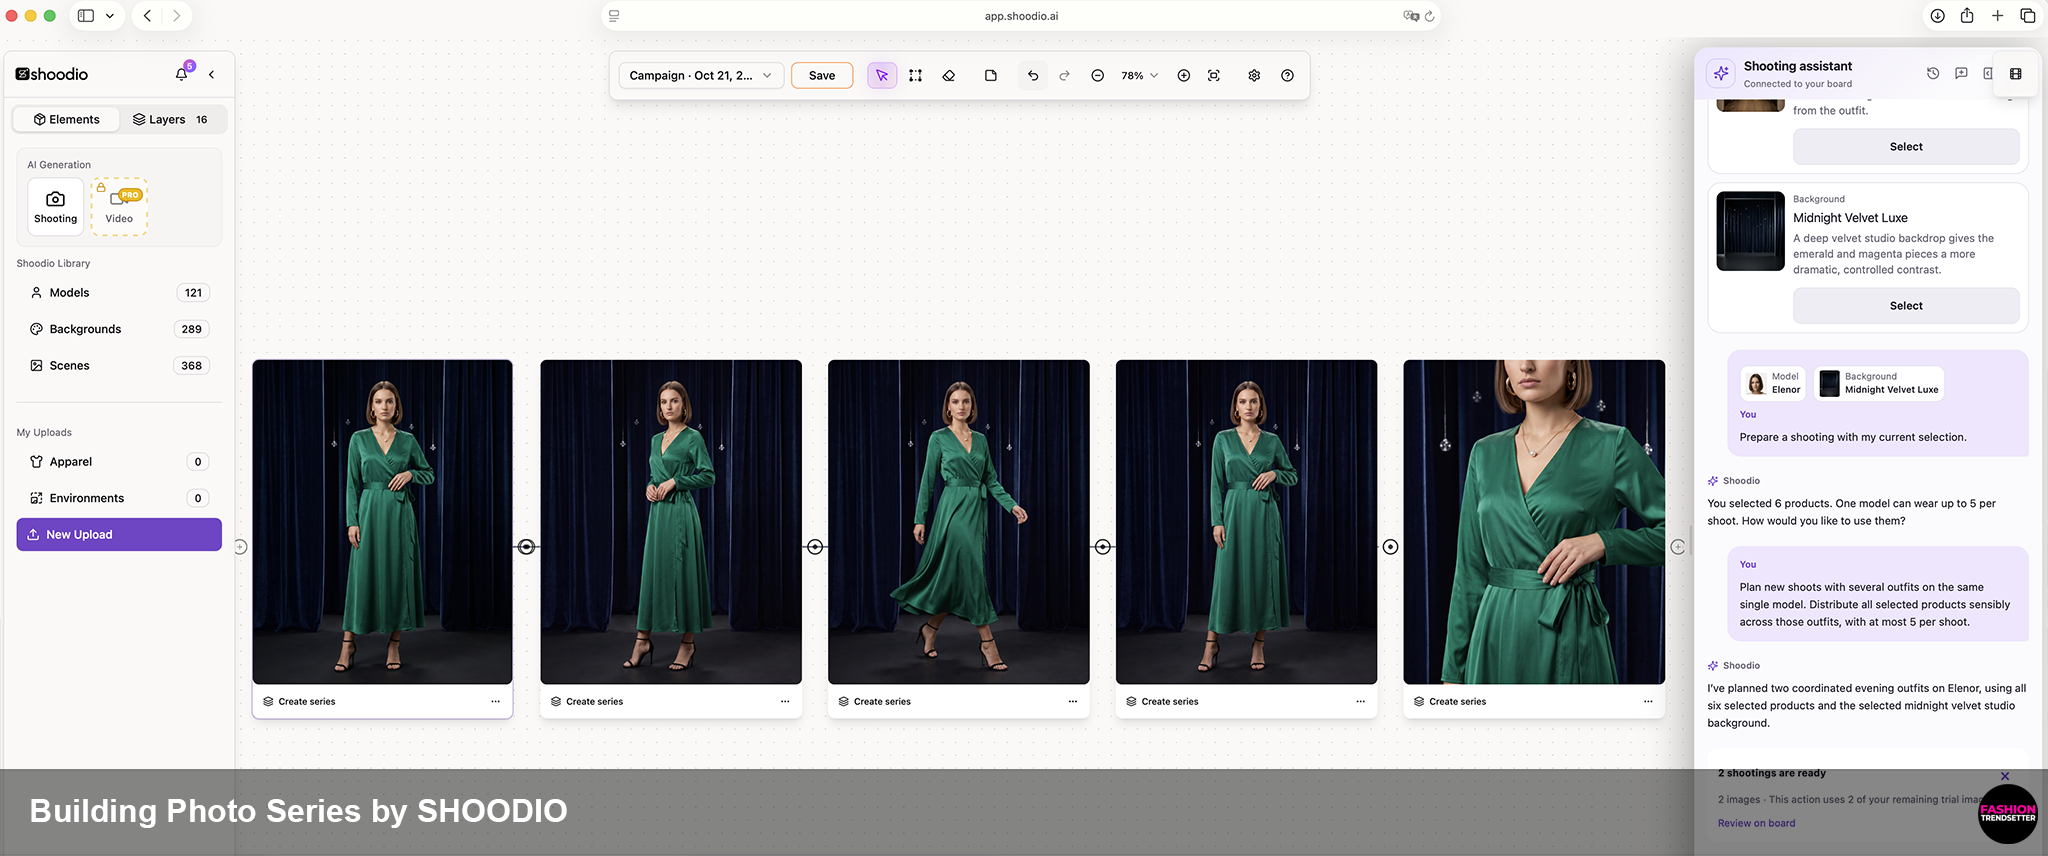This screenshot has height=856, width=2048.
Task: Select the walking pose dress image
Action: 959,522
